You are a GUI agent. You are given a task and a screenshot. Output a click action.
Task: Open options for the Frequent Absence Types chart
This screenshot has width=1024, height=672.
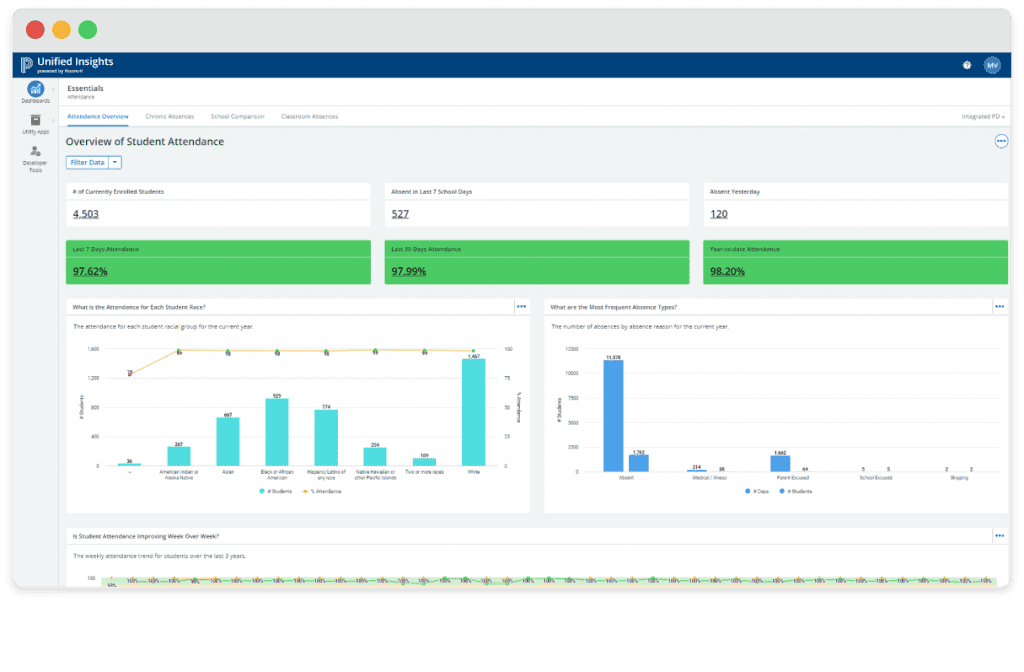coord(999,306)
